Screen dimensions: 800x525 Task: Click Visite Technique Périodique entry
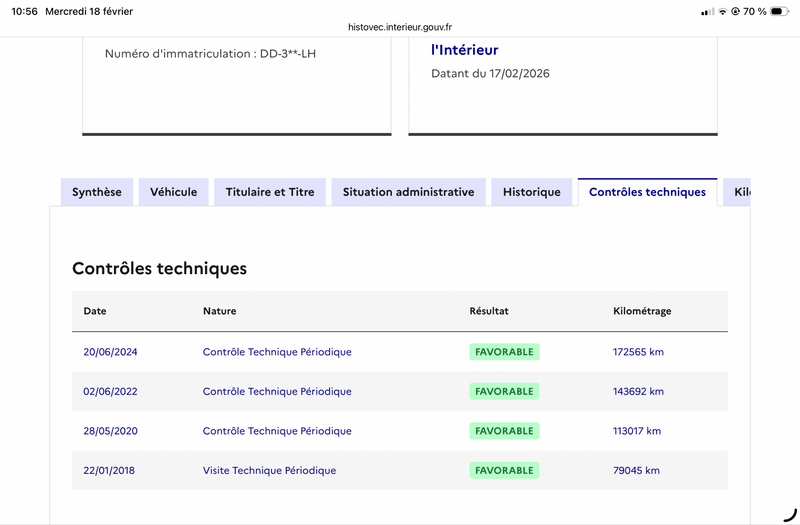click(x=269, y=470)
